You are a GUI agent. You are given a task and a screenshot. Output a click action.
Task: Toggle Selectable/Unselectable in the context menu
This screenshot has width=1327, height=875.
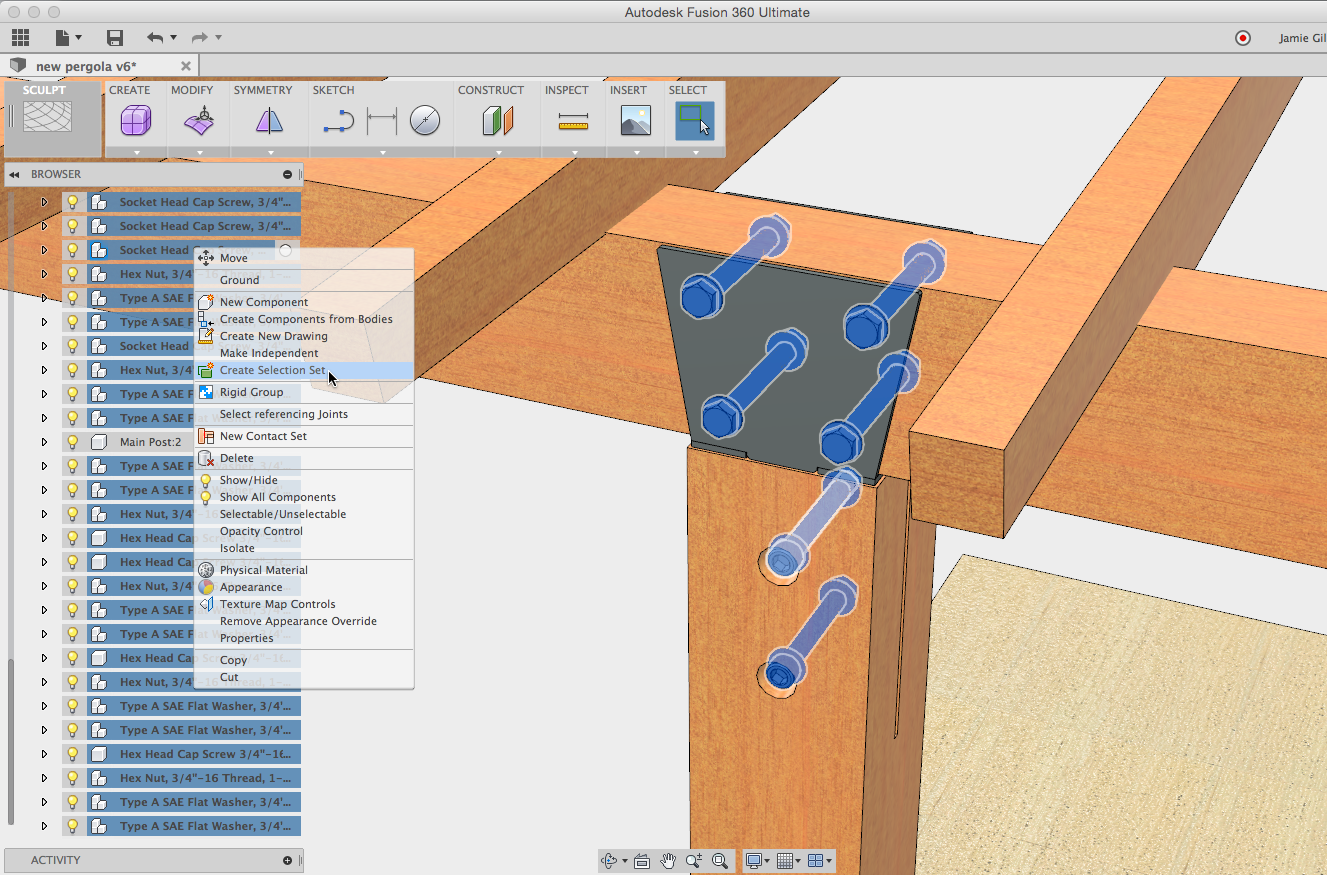tap(283, 514)
